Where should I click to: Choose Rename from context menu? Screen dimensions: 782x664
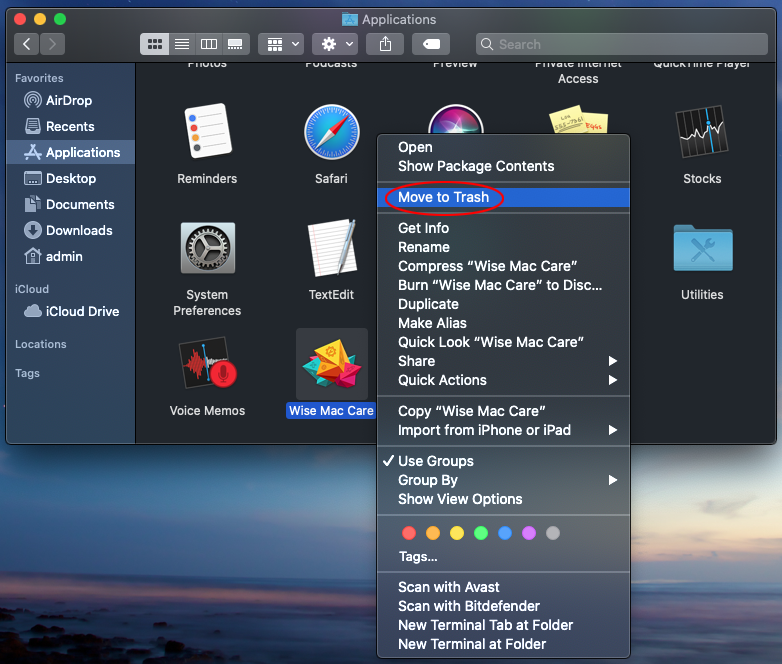click(x=504, y=247)
